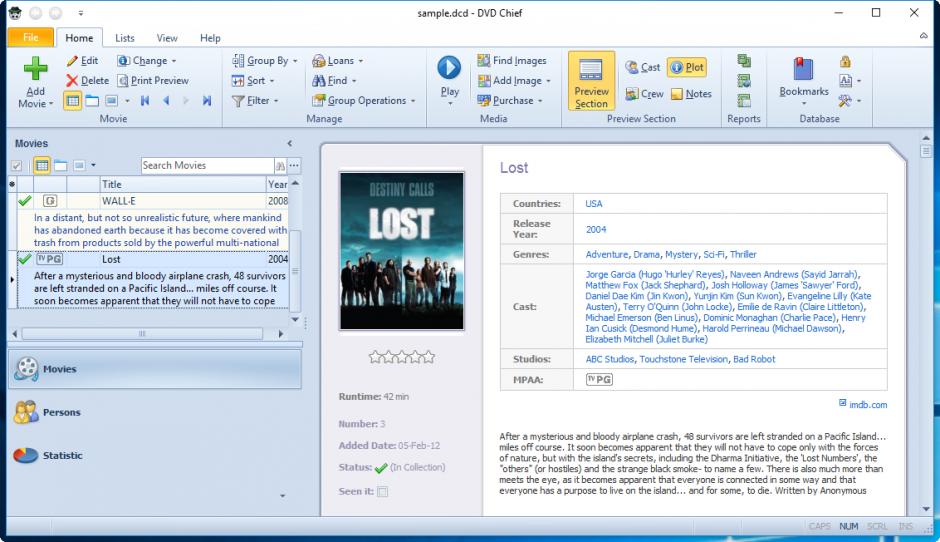The width and height of the screenshot is (940, 542).
Task: Open Statistic in navigation pane
Action: click(155, 455)
